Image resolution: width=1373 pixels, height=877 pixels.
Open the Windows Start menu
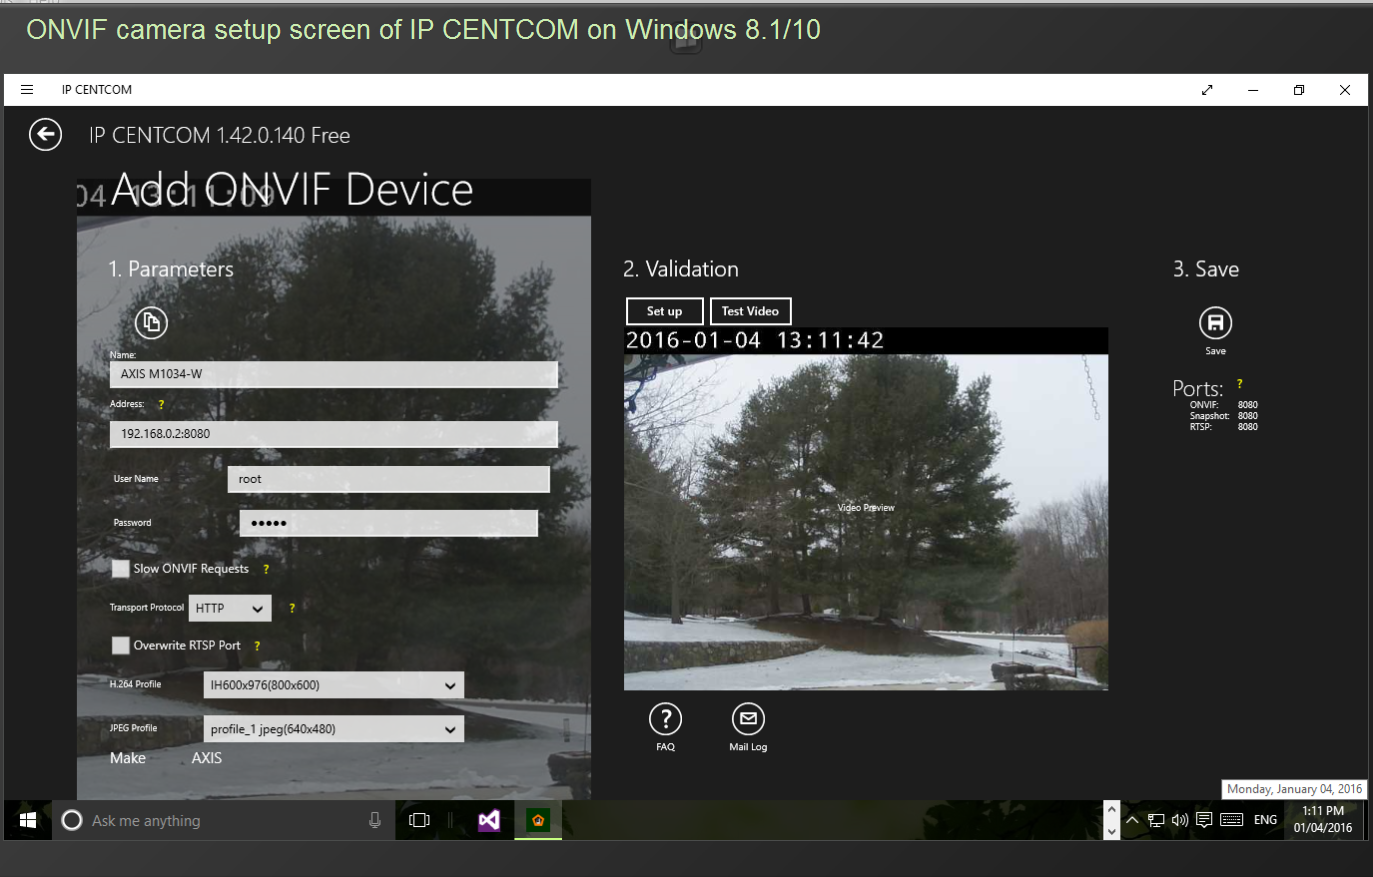(x=28, y=820)
